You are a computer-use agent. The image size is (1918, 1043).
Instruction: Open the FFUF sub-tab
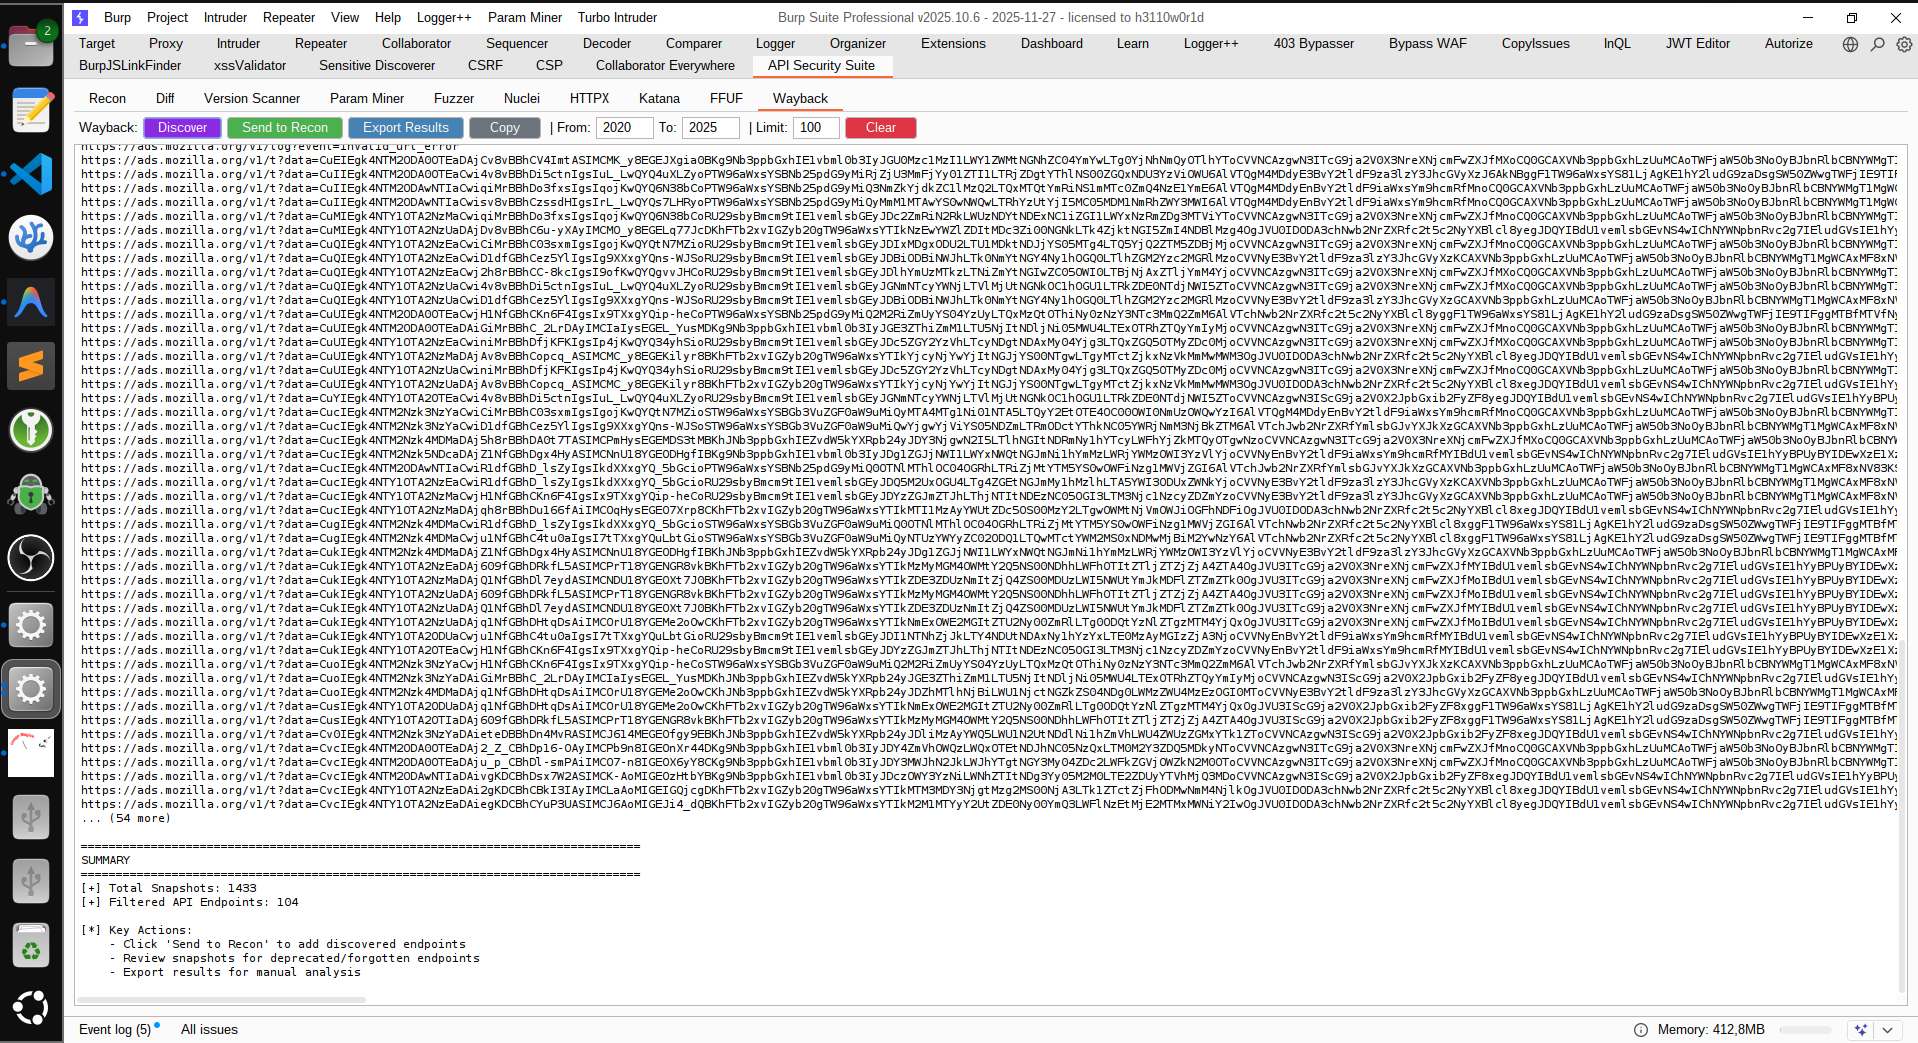click(726, 98)
